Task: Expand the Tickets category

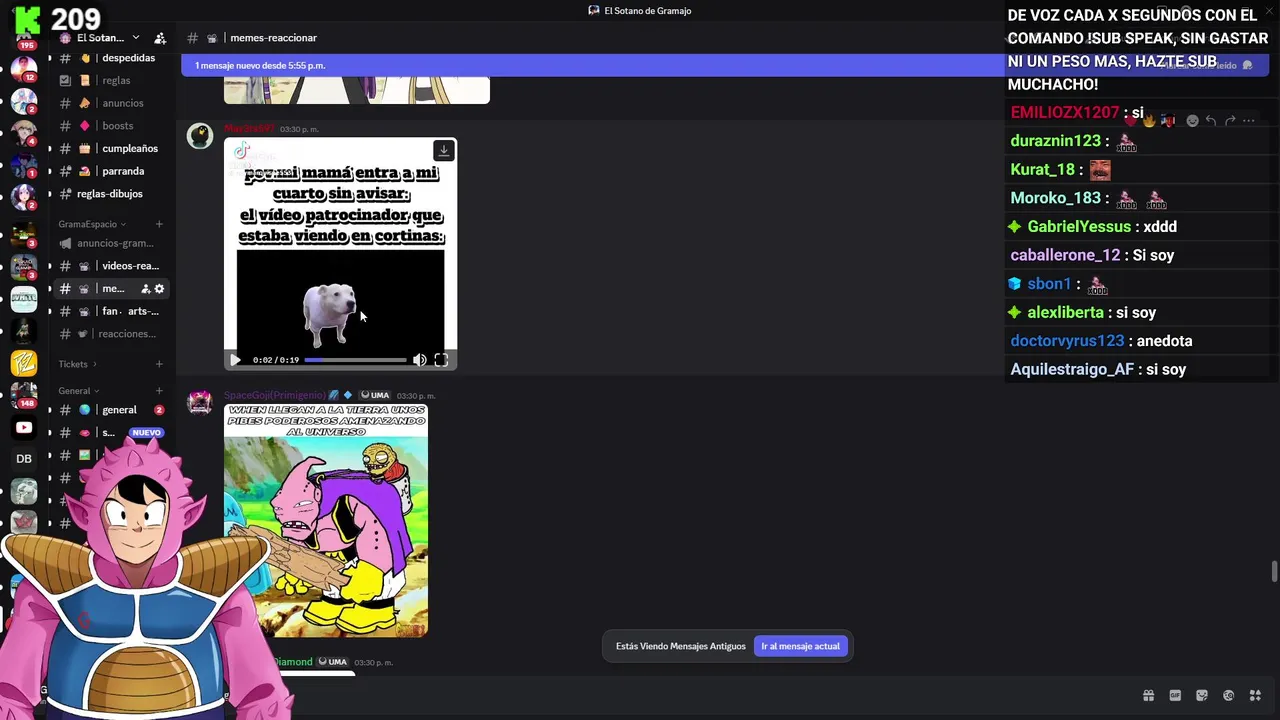Action: [x=78, y=364]
